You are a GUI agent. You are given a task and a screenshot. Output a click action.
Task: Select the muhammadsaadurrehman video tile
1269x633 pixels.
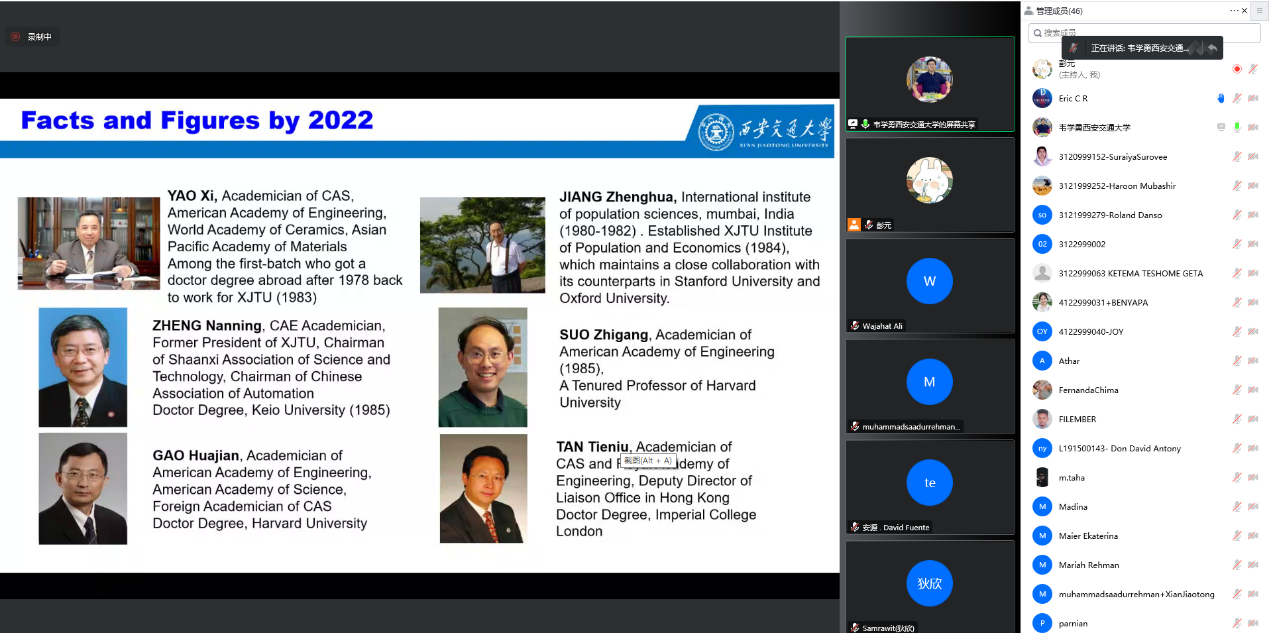[930, 387]
